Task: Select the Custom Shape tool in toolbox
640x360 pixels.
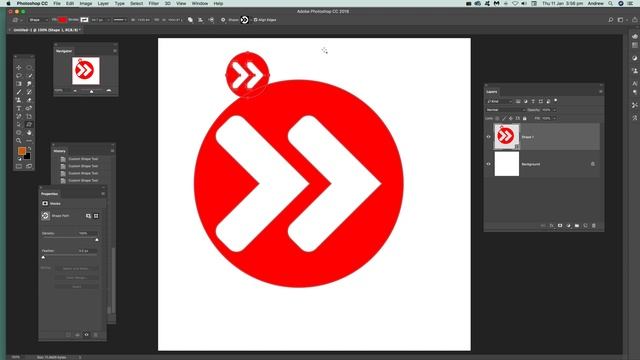Action: pos(29,124)
